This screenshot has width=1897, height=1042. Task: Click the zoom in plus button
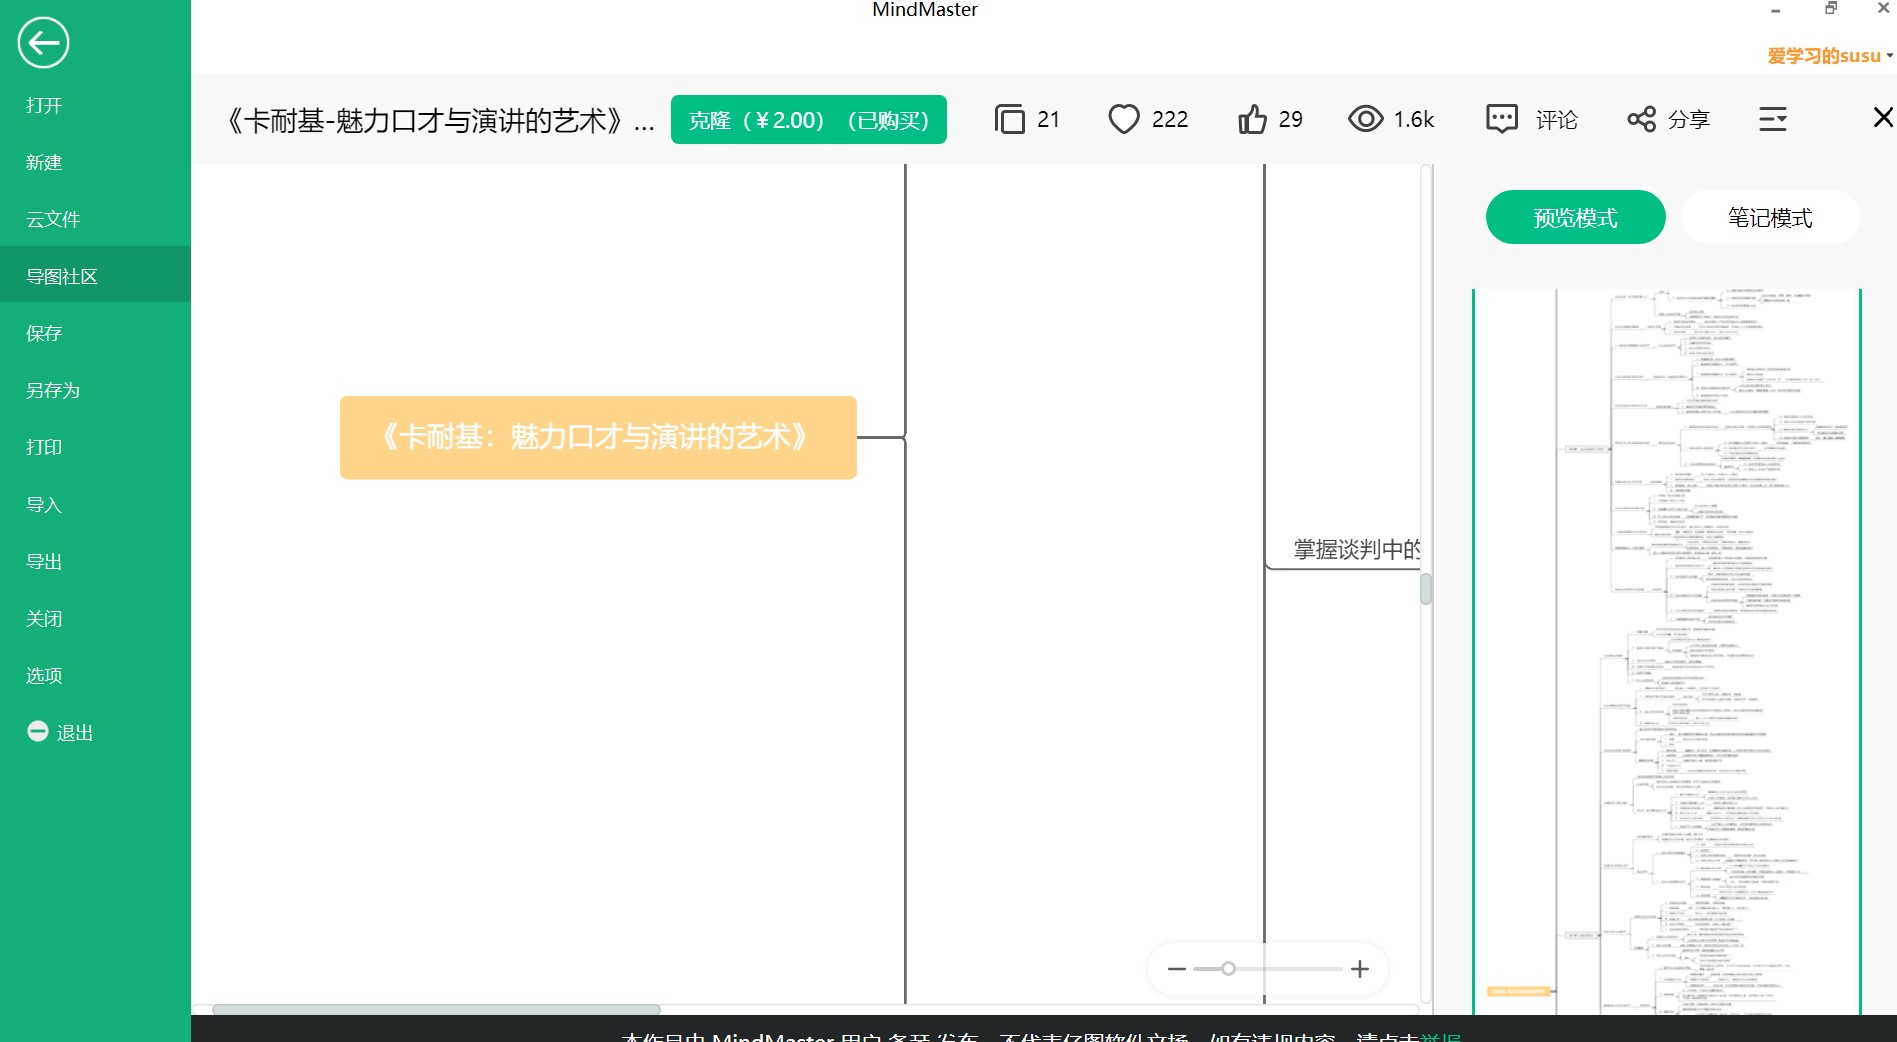[1360, 969]
